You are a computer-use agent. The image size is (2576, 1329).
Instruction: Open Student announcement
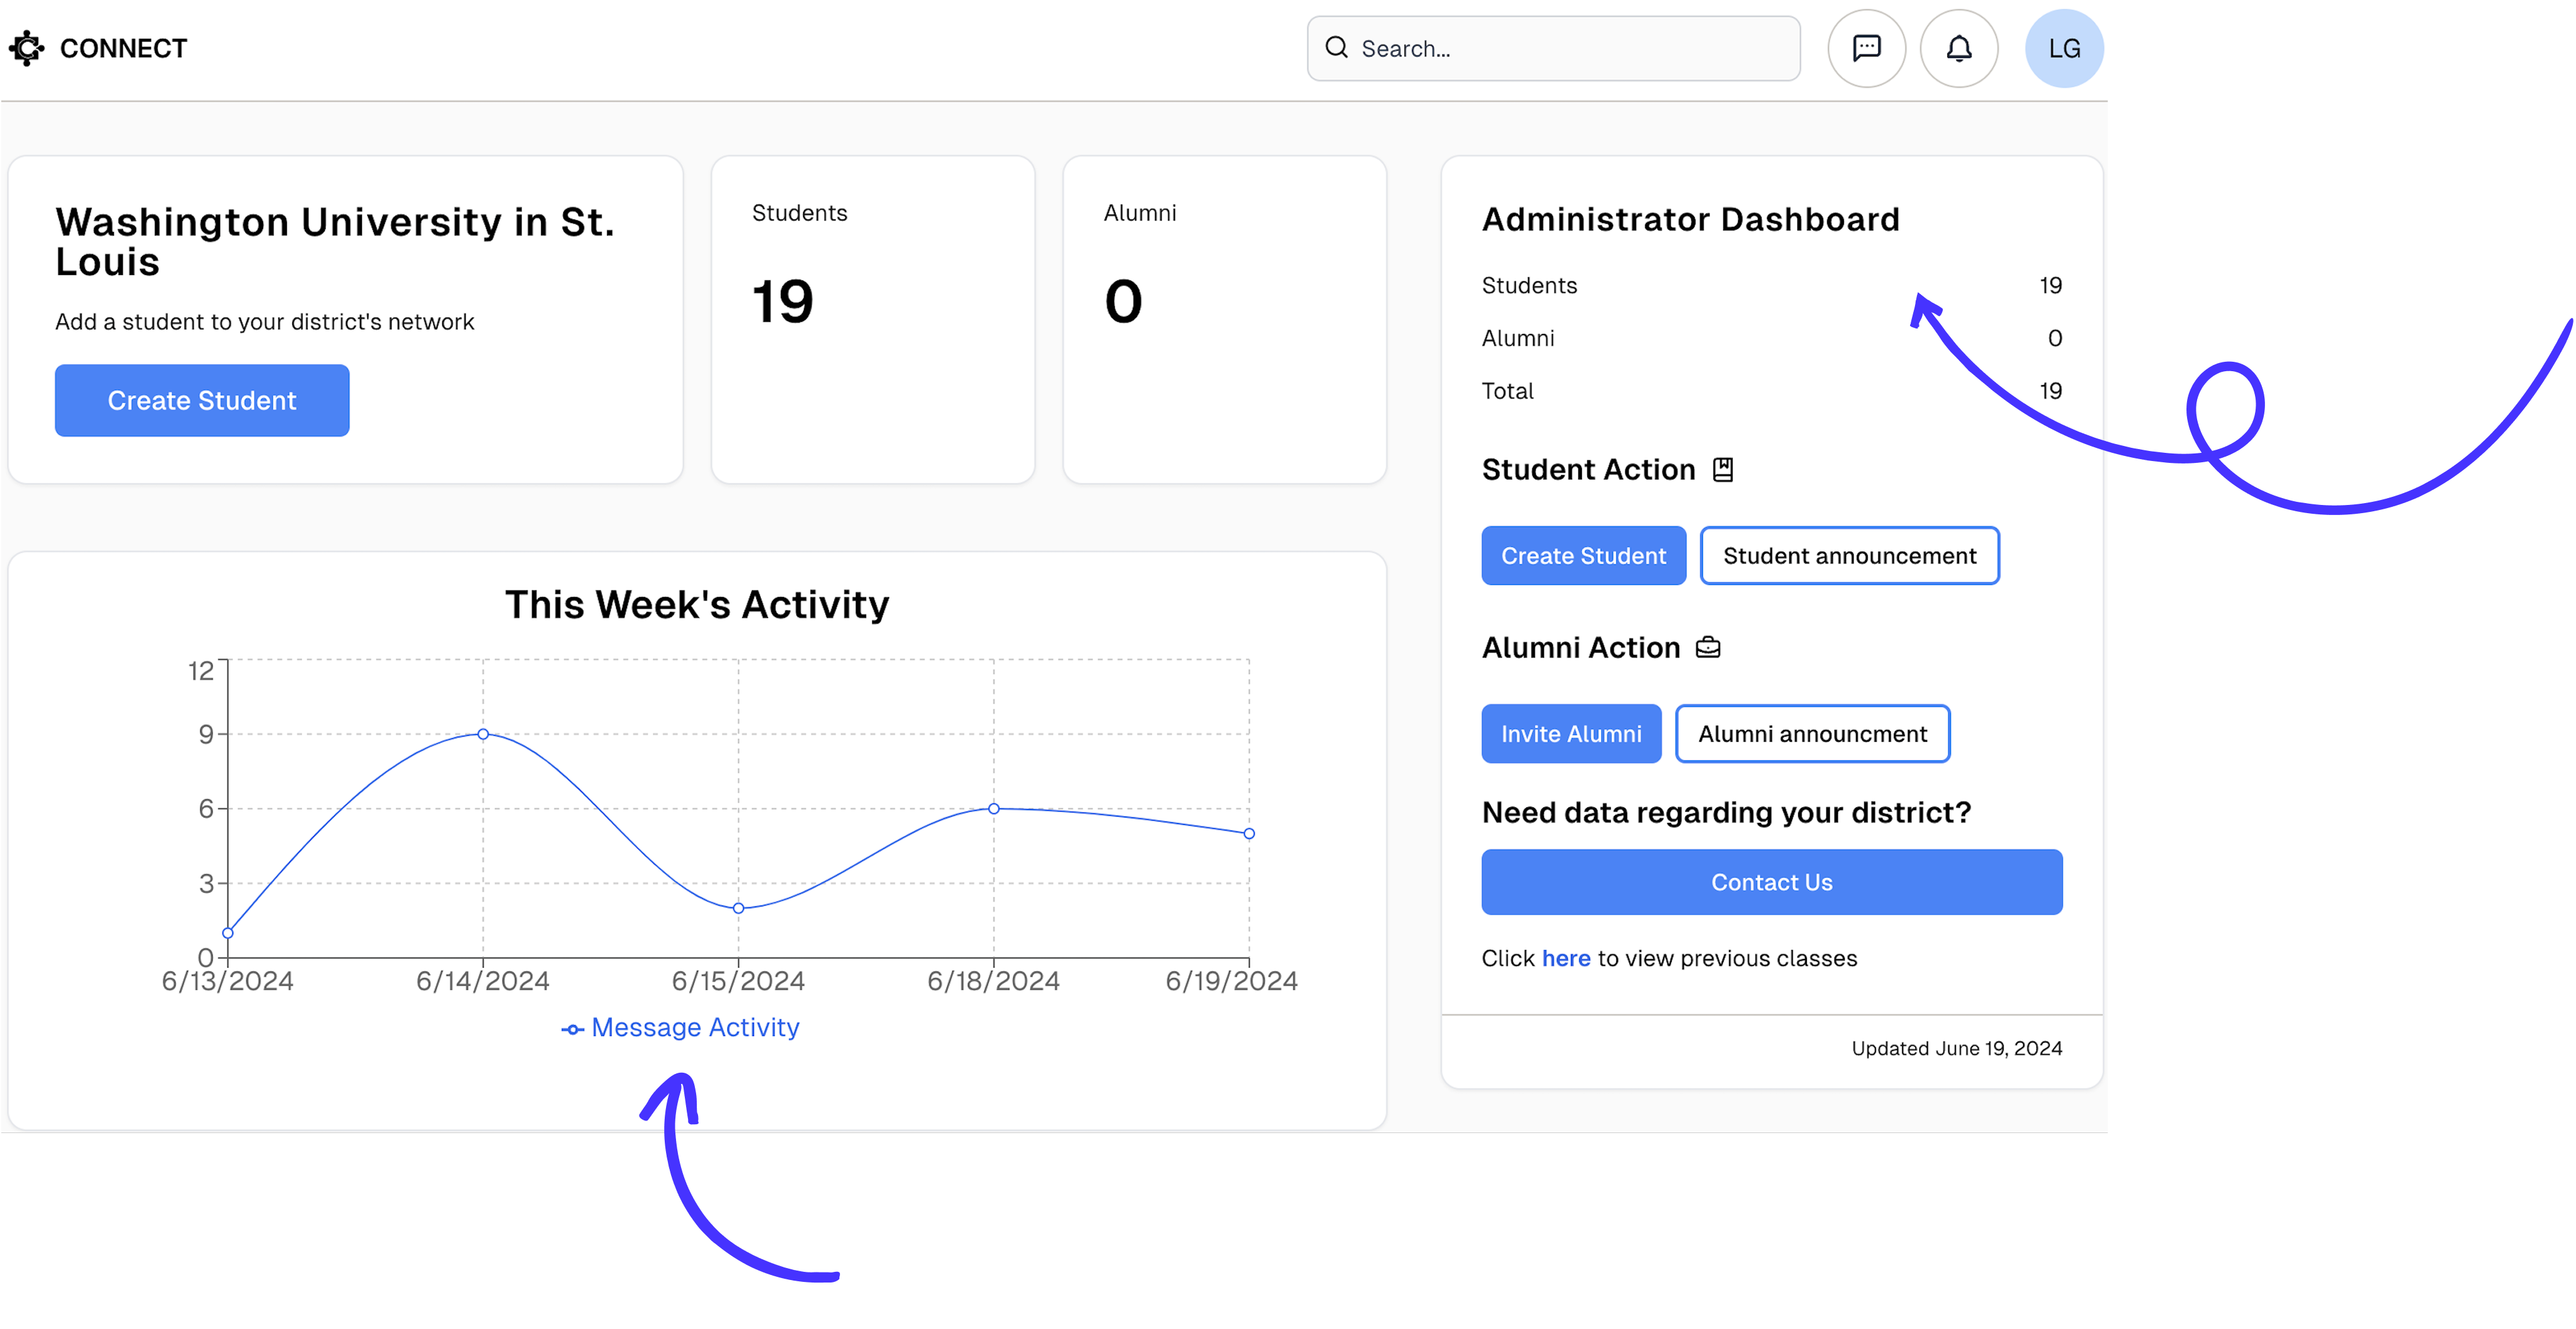point(1849,555)
